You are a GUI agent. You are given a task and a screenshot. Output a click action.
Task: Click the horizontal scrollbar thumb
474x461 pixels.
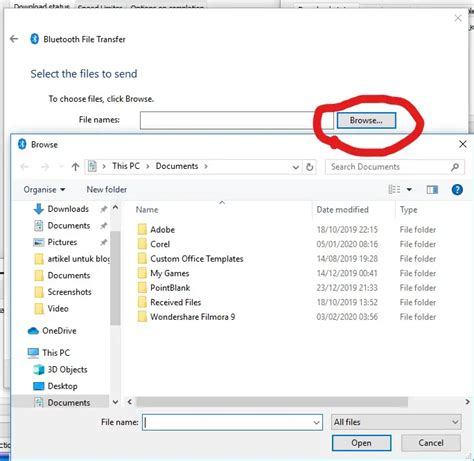[272, 402]
